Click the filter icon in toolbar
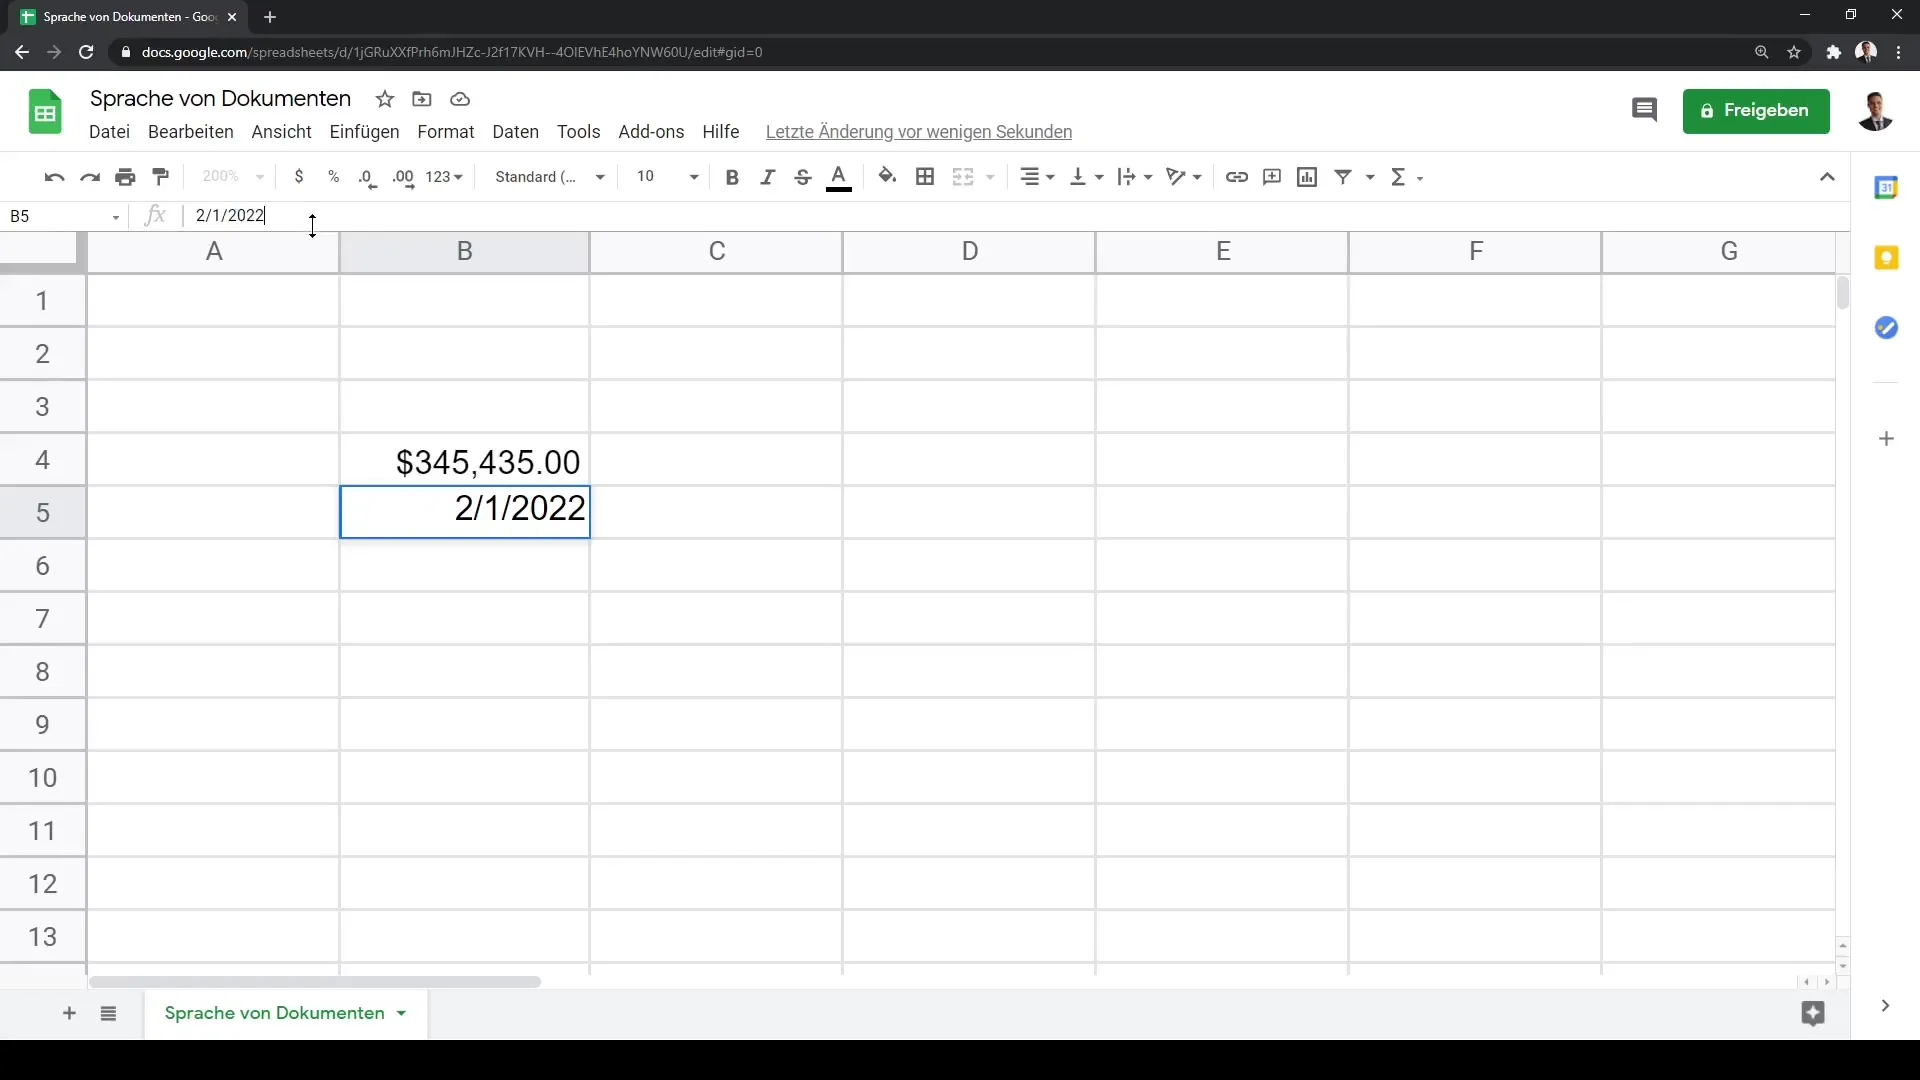The image size is (1920, 1080). tap(1345, 175)
